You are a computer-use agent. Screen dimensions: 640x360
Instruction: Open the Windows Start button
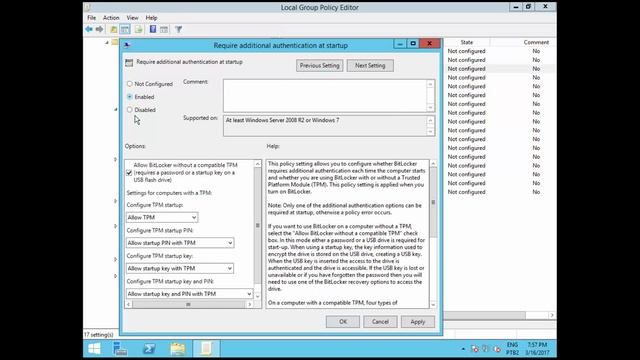pyautogui.click(x=94, y=349)
